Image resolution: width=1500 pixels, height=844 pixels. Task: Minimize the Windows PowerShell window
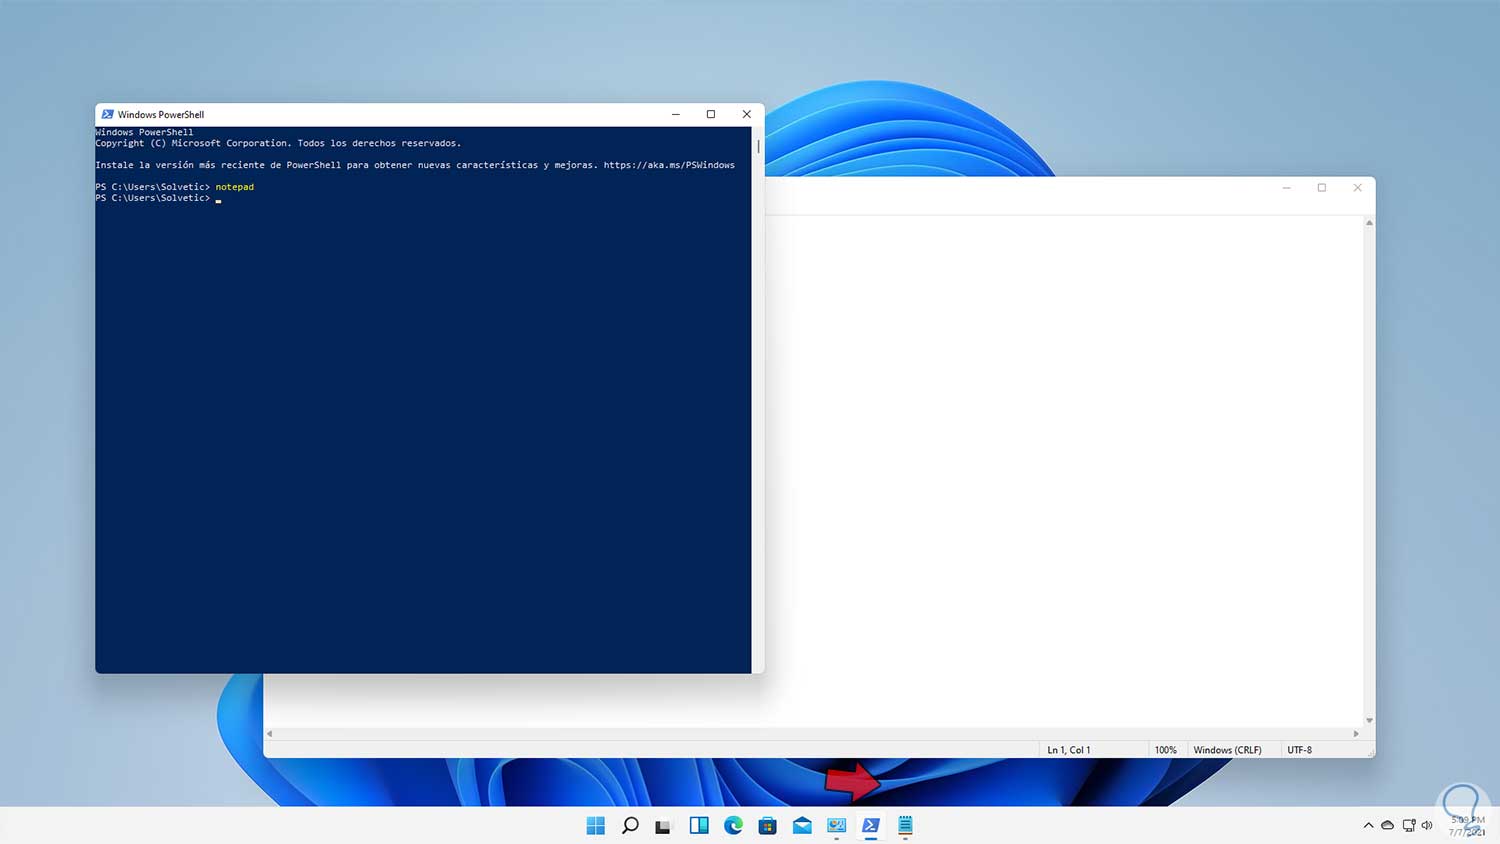[x=676, y=114]
